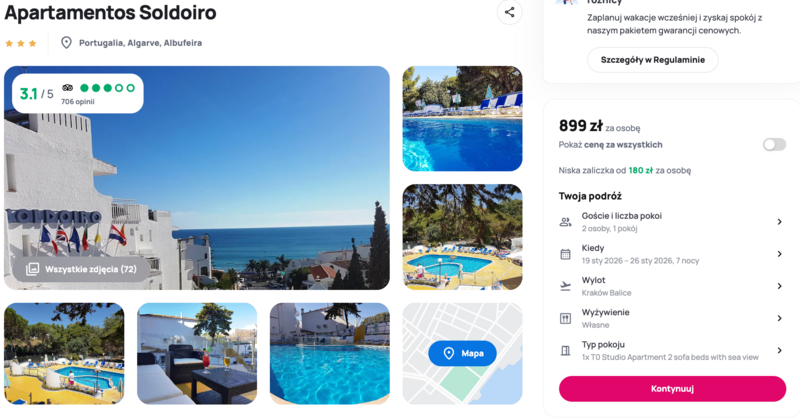800x419 pixels.
Task: Click the airplane icon next to Wylot
Action: pyautogui.click(x=565, y=286)
